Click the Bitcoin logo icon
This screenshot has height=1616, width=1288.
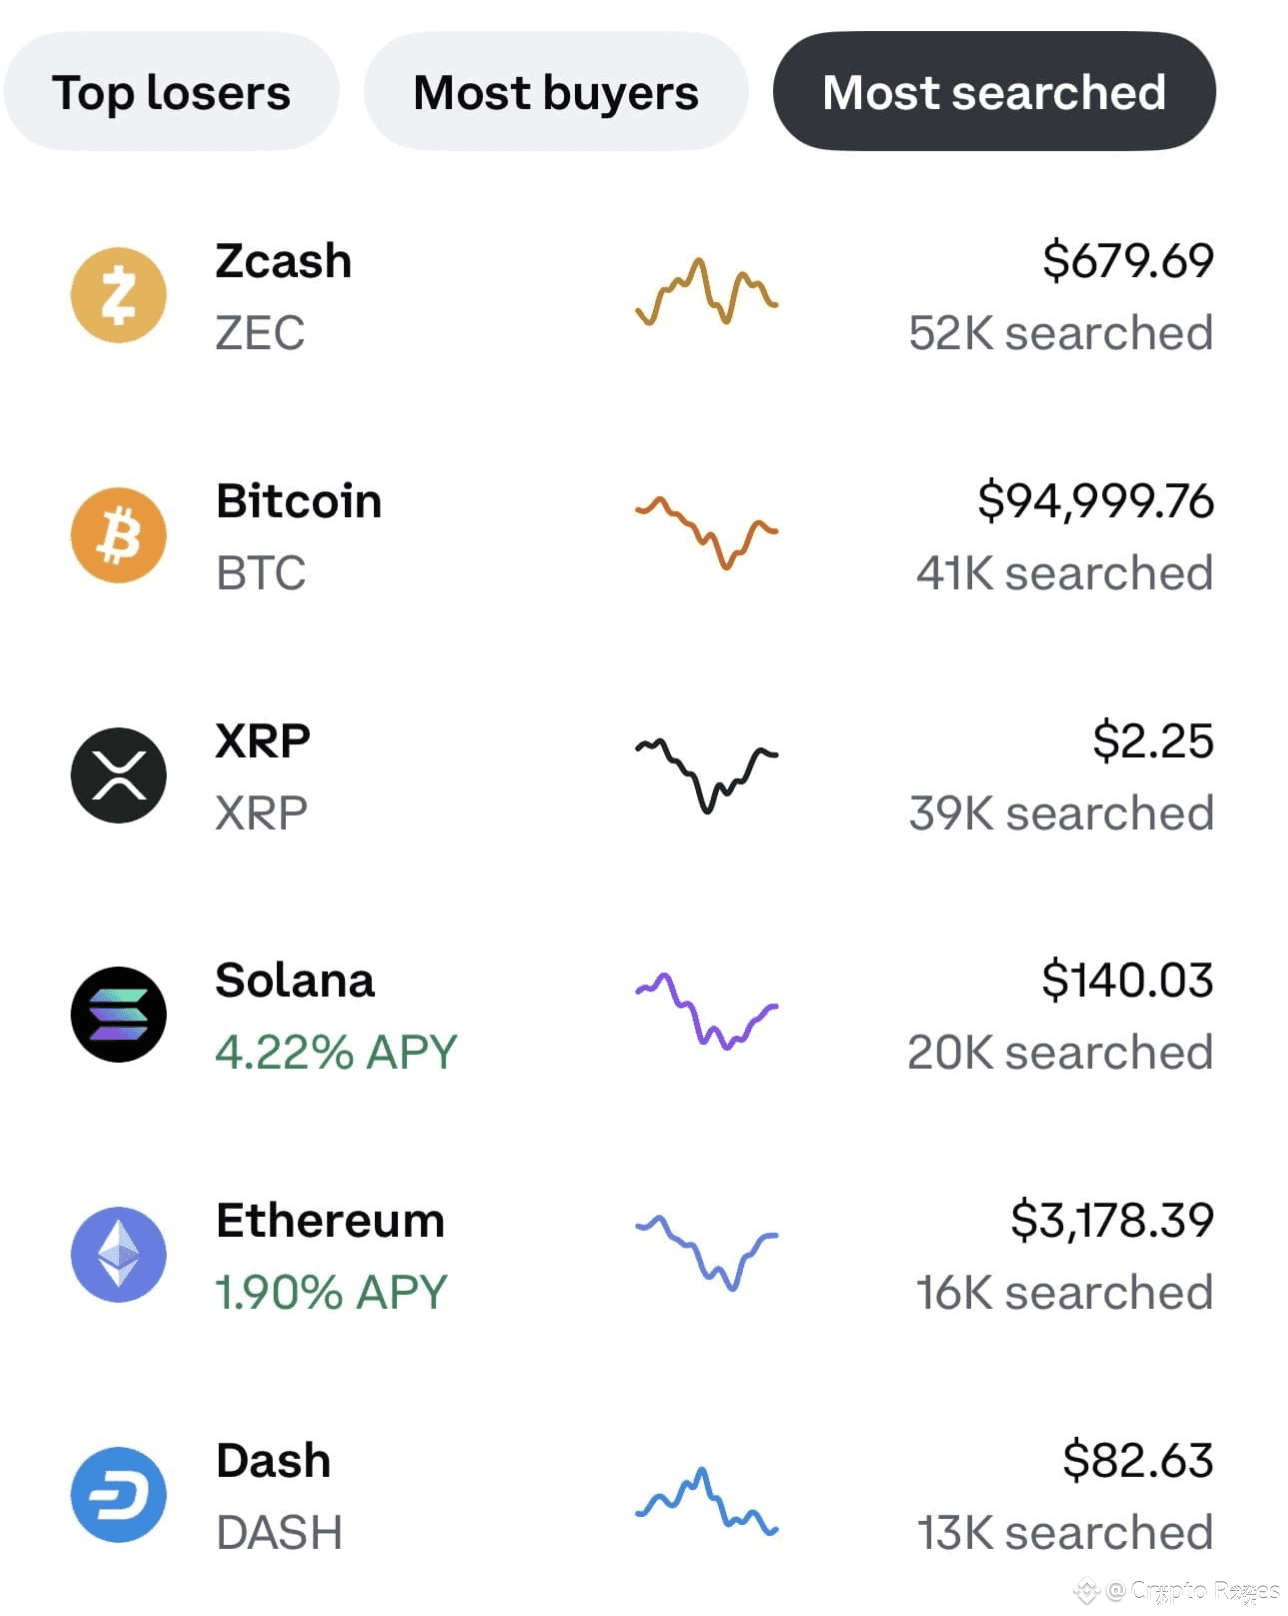[119, 535]
